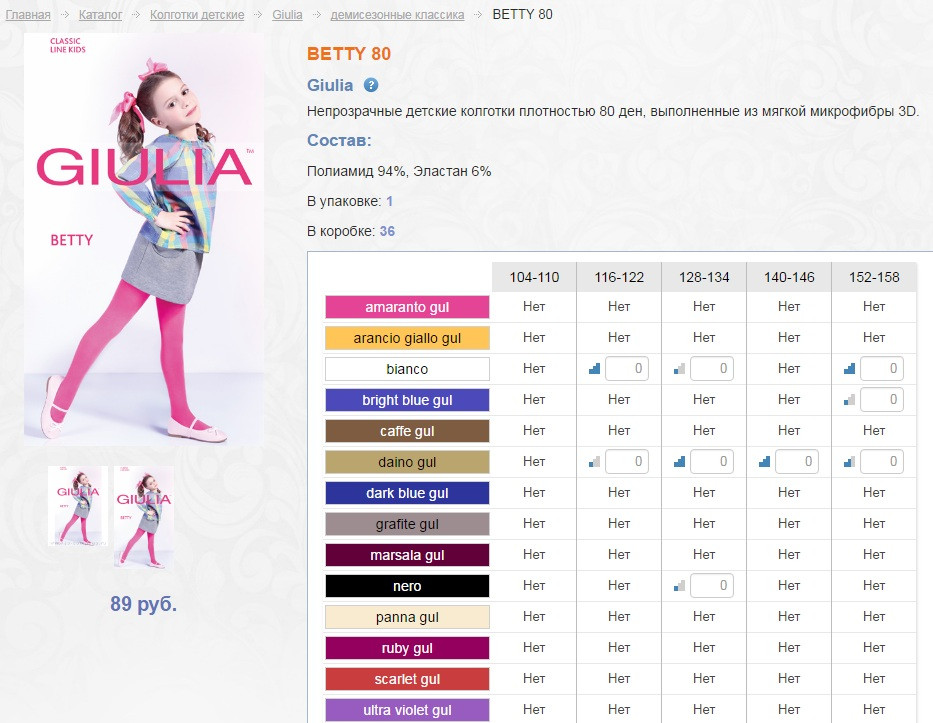This screenshot has width=933, height=723.
Task: Navigate to демисезонные классика breadcrumb
Action: pos(397,15)
